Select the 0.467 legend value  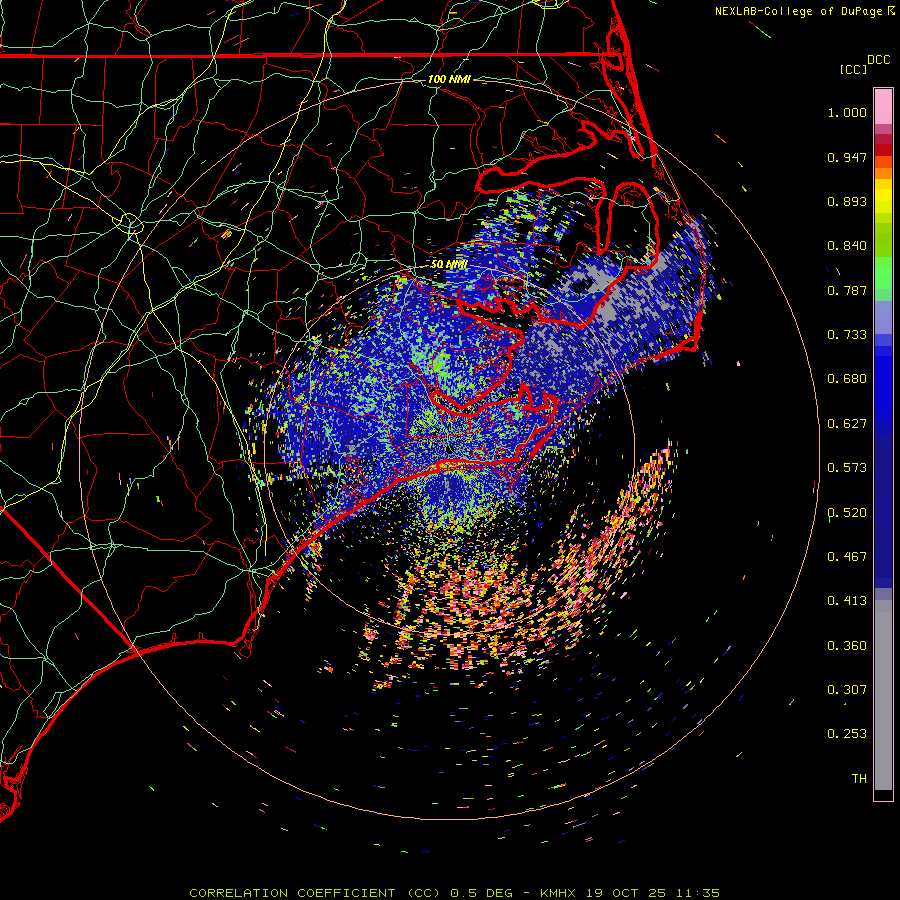coord(847,557)
